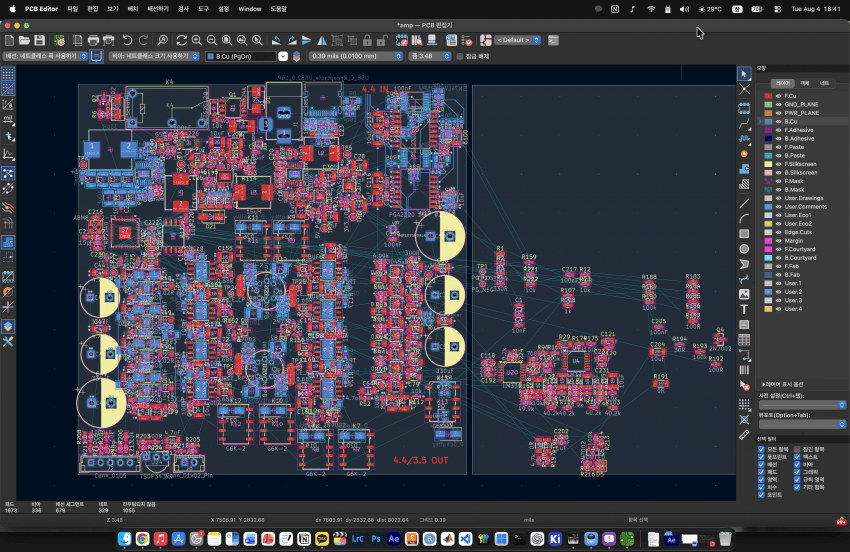Click the Find magnifier icon

click(162, 40)
